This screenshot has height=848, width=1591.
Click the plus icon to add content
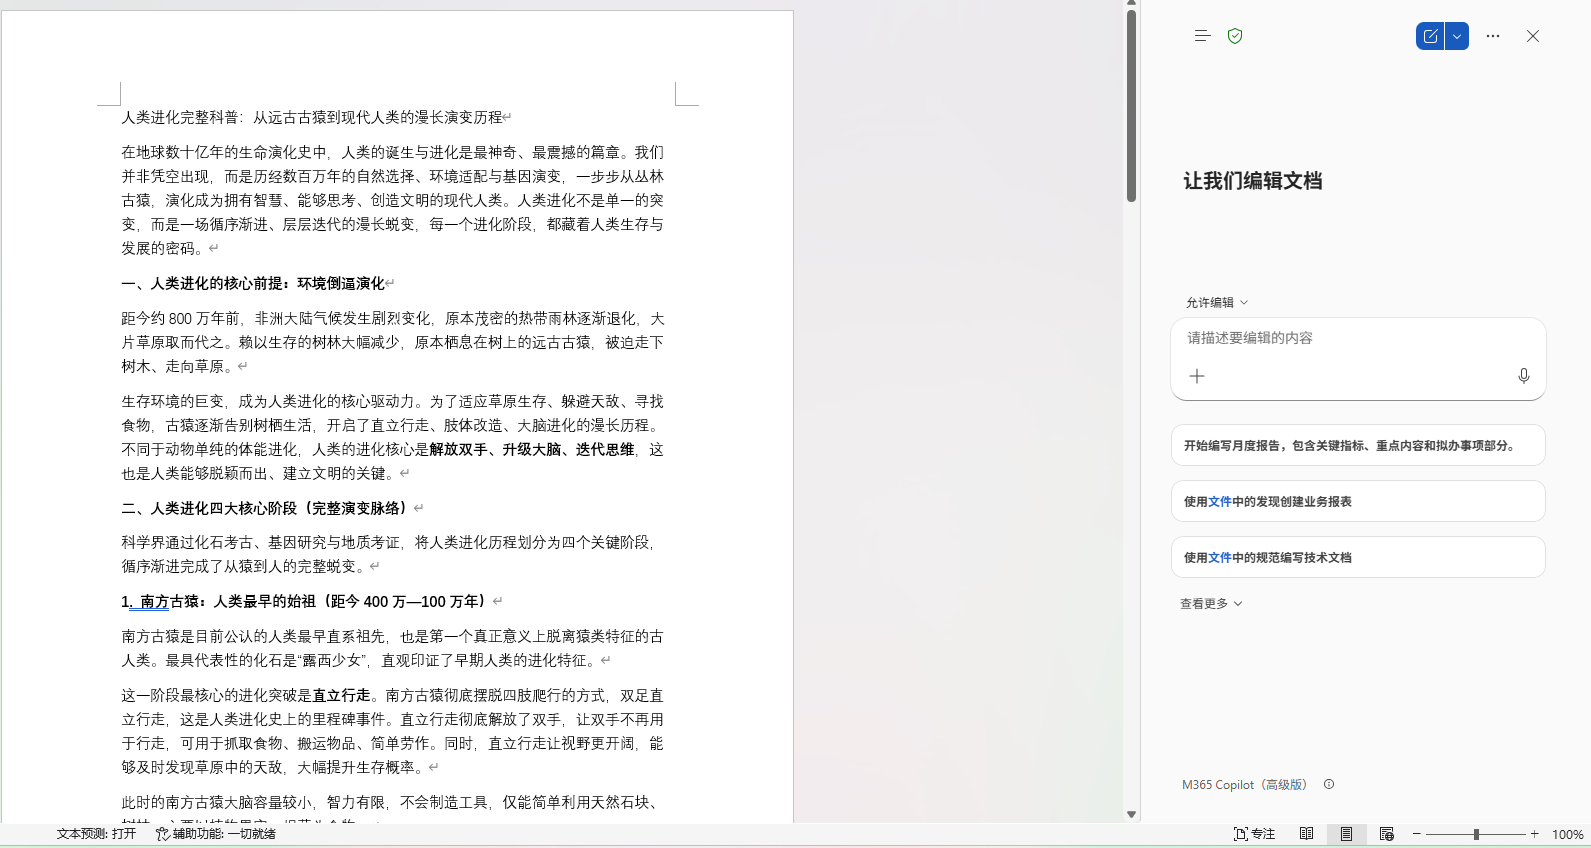point(1197,376)
